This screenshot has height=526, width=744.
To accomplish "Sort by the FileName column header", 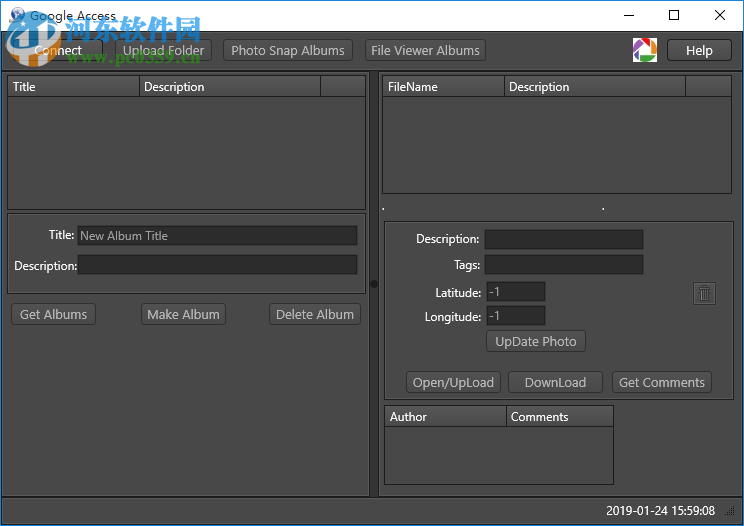I will tap(443, 87).
